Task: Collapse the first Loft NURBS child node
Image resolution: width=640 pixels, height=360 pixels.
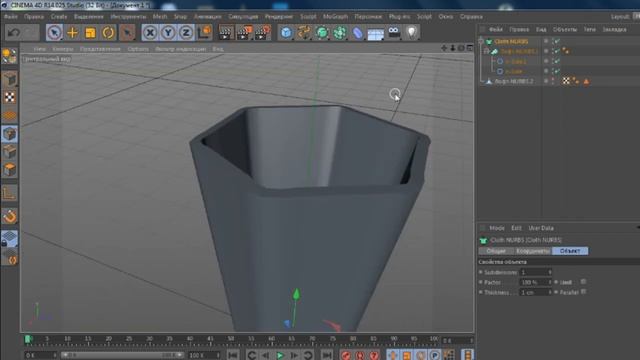Action: pos(486,51)
